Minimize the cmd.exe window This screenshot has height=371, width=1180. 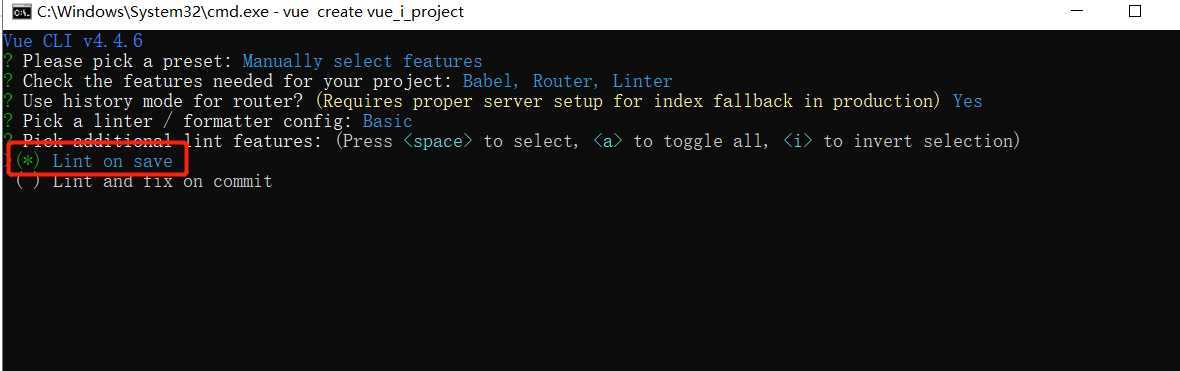(1079, 11)
